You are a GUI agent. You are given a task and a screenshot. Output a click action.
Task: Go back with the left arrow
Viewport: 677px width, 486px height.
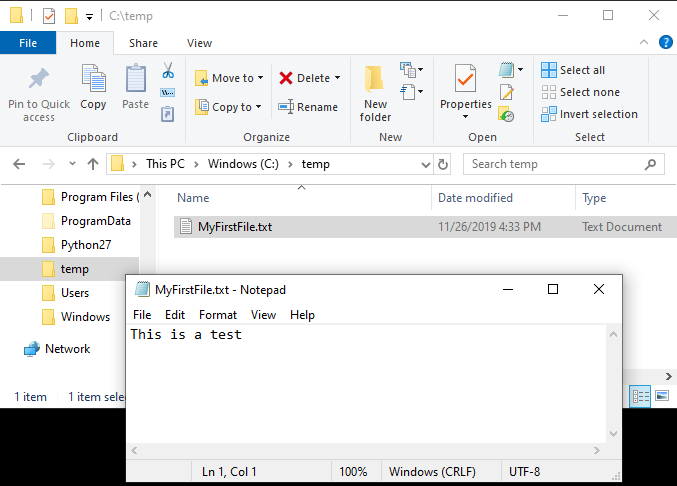coord(19,164)
